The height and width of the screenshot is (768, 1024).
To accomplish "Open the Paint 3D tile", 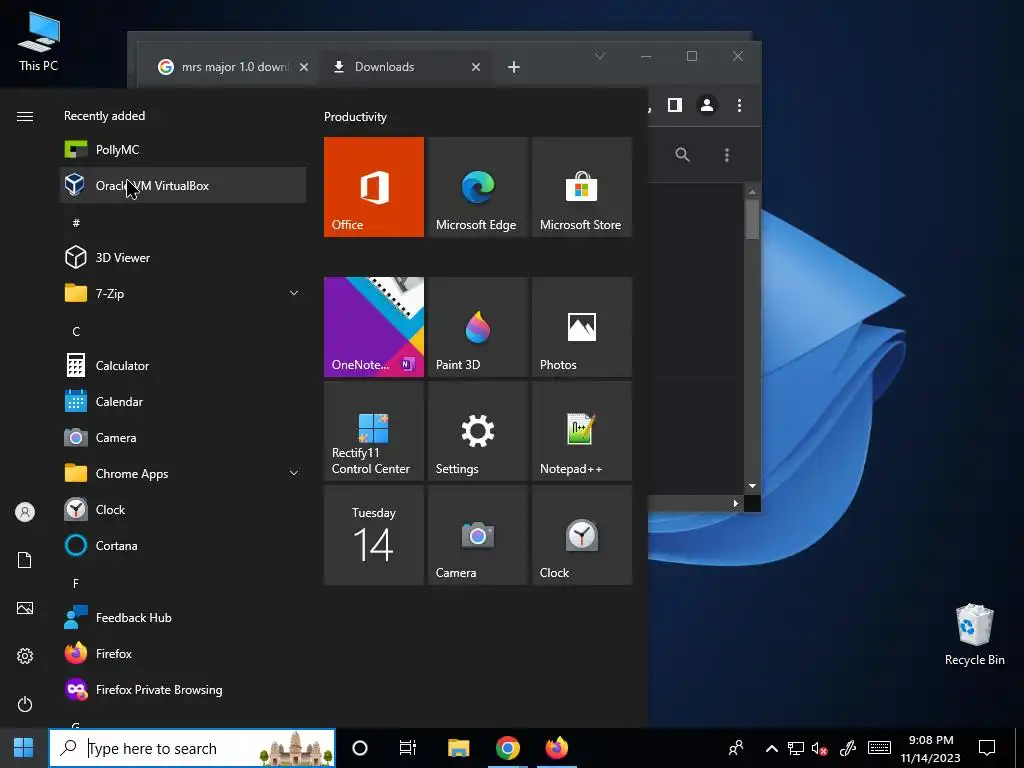I will 477,327.
